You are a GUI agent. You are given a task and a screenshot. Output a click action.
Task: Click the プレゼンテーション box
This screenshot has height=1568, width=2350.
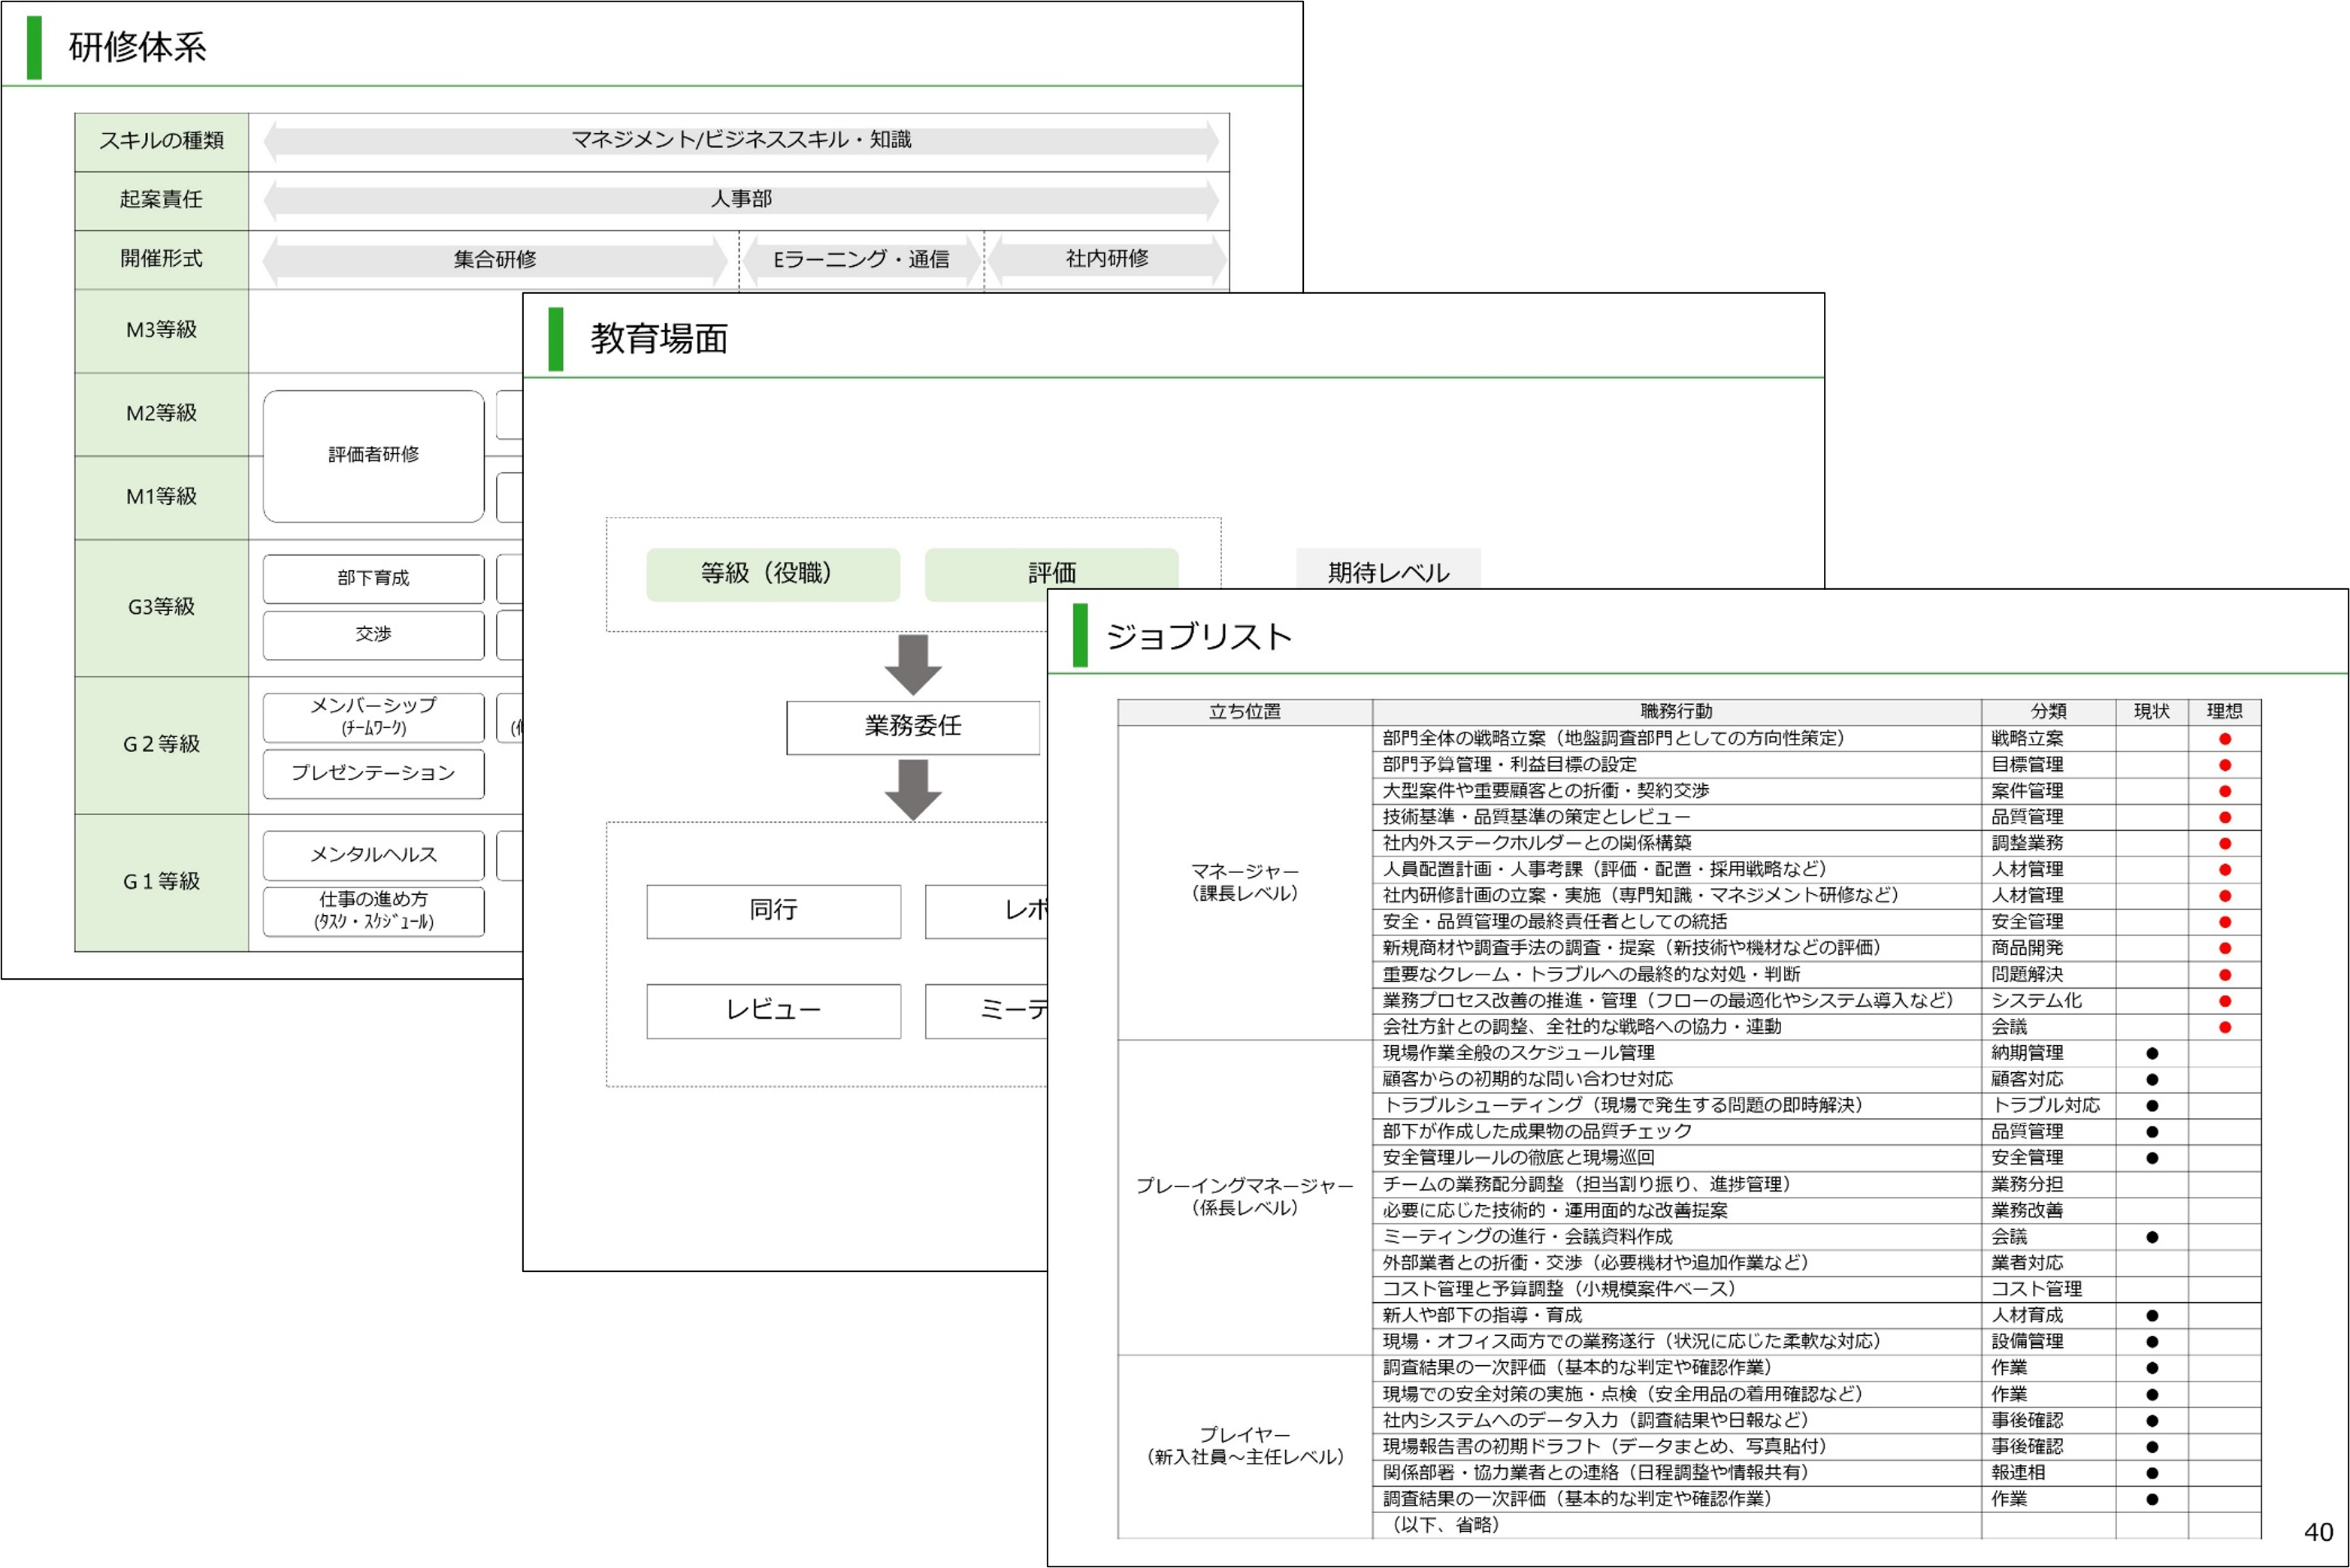[x=373, y=773]
